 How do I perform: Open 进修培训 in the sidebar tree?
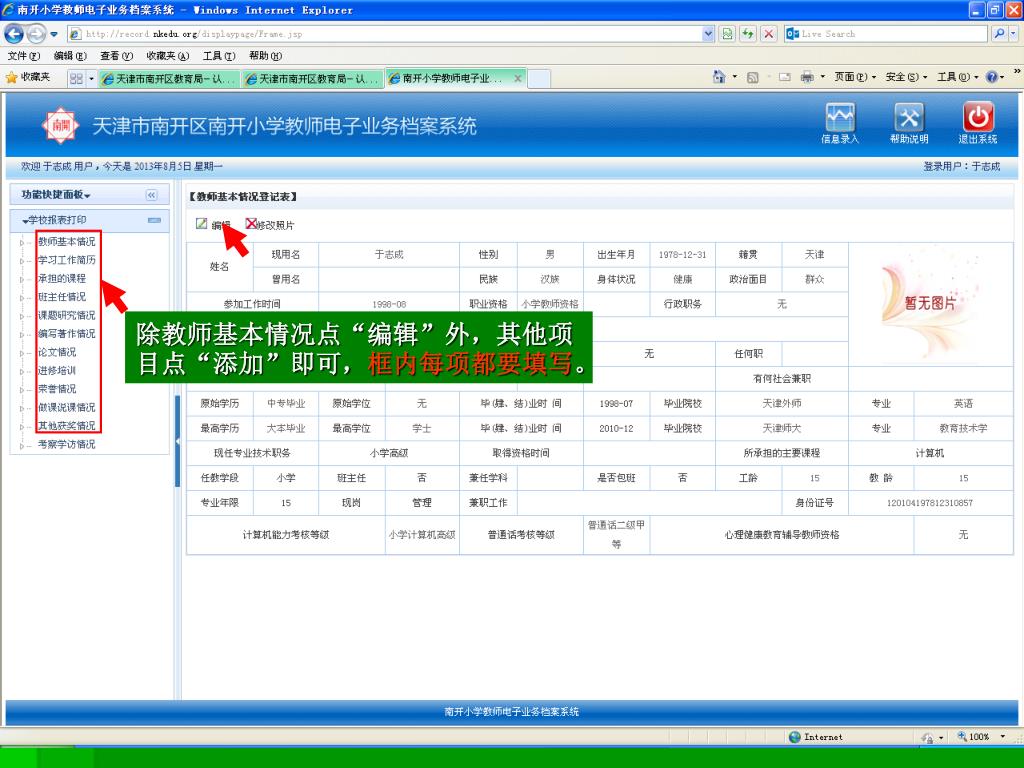tap(57, 370)
